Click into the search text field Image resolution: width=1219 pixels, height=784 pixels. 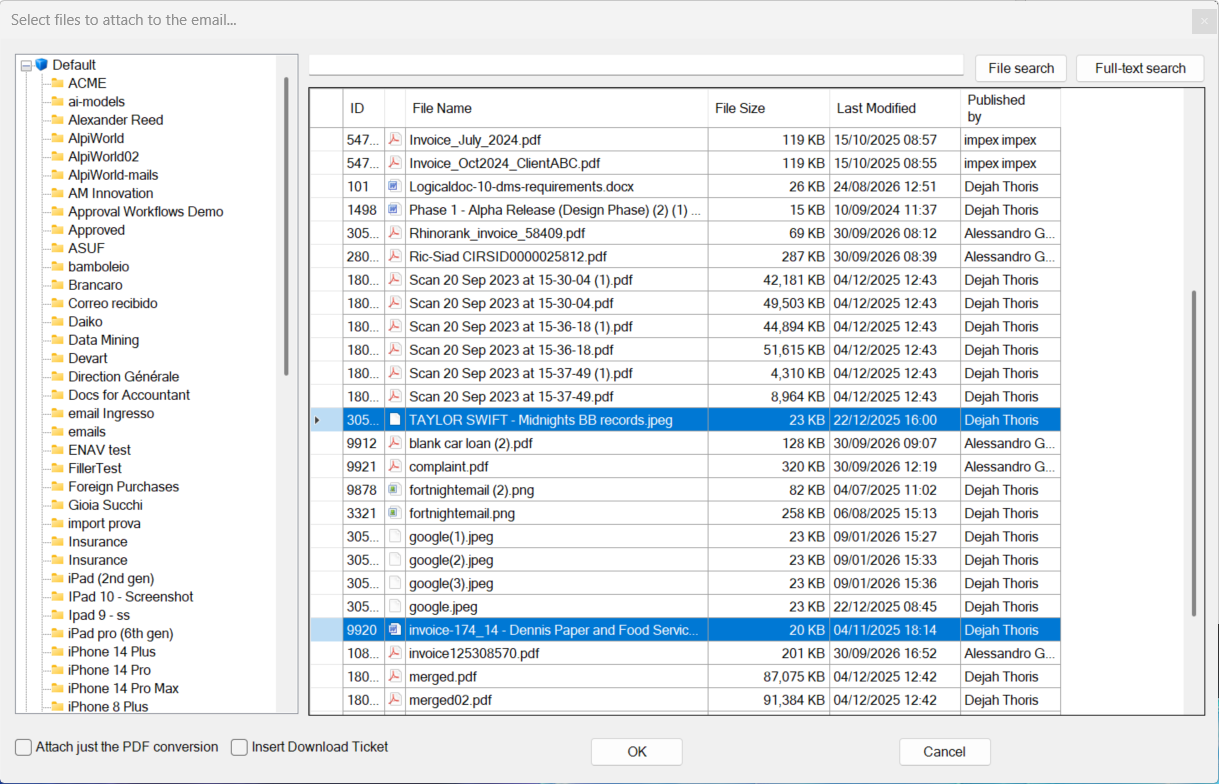point(636,65)
